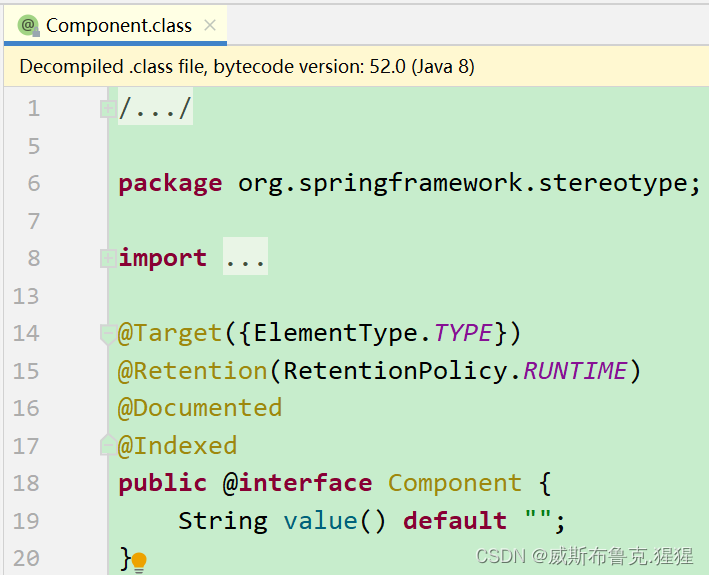Expand the collapsed import block
Screen dimensions: 709x575
coord(107,258)
